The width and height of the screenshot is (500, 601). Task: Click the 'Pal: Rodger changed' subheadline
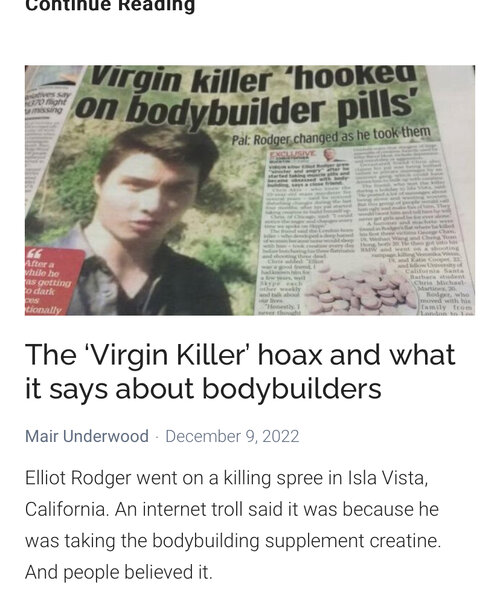click(331, 136)
